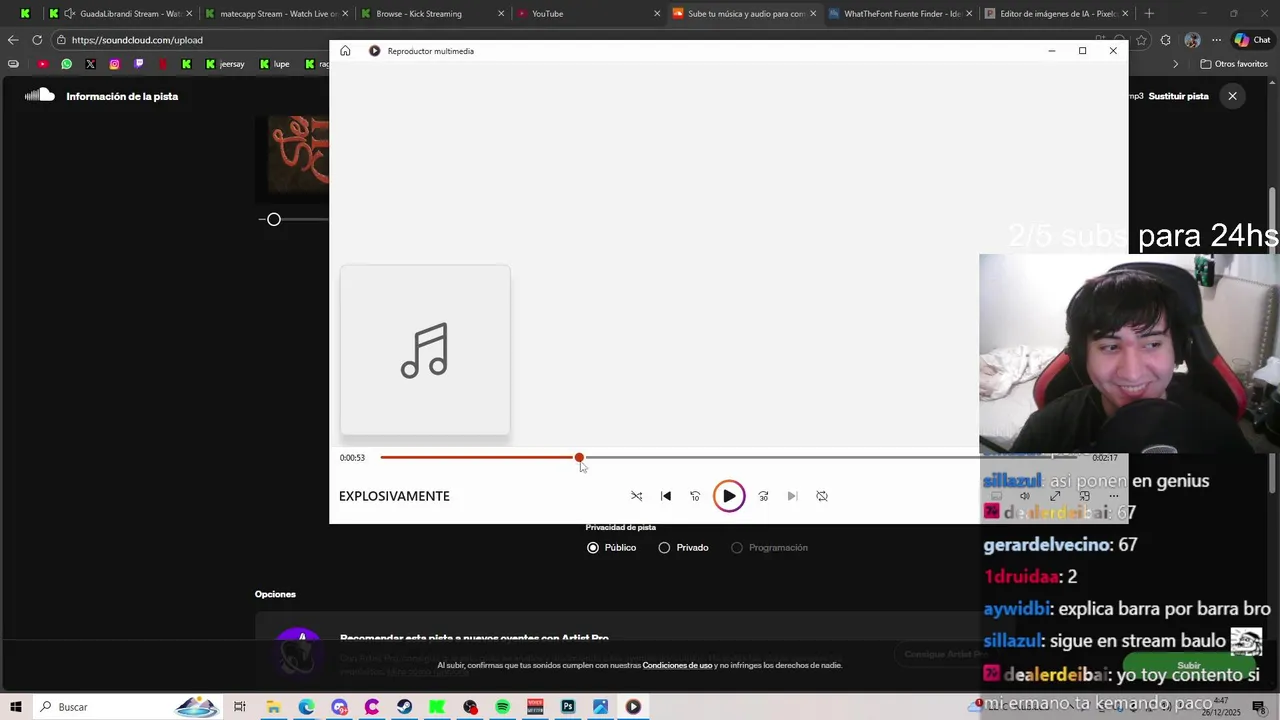Open the jeersay bookmark
This screenshot has height=720, width=1280.
225,64
